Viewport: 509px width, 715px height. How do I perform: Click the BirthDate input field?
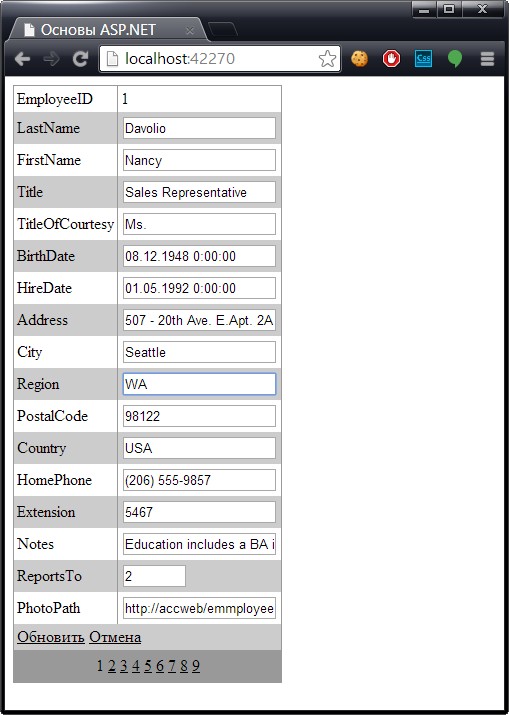tap(199, 256)
